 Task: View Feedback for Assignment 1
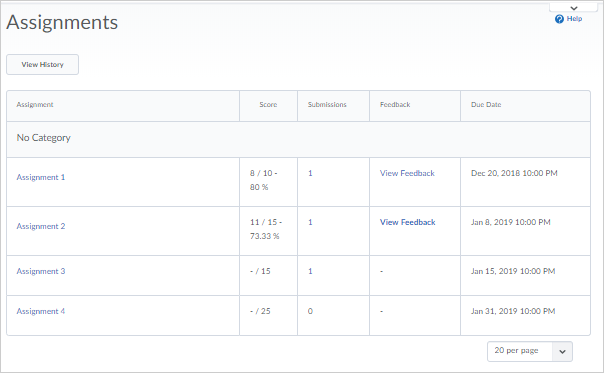(407, 173)
